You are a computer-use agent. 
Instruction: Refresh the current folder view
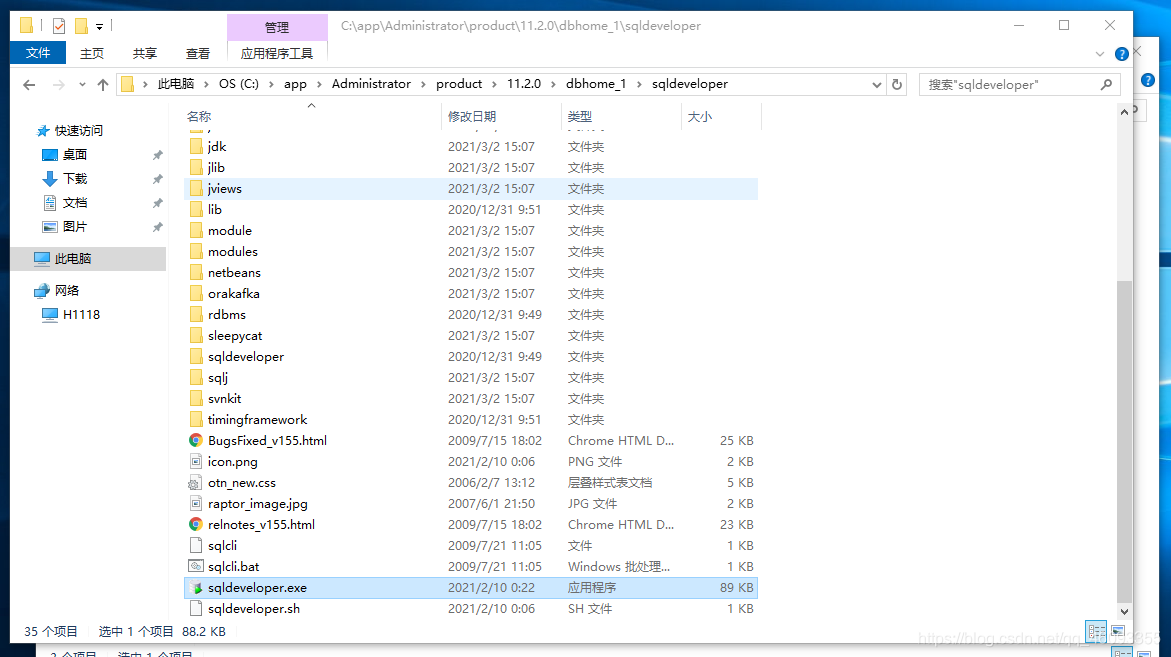(x=897, y=84)
